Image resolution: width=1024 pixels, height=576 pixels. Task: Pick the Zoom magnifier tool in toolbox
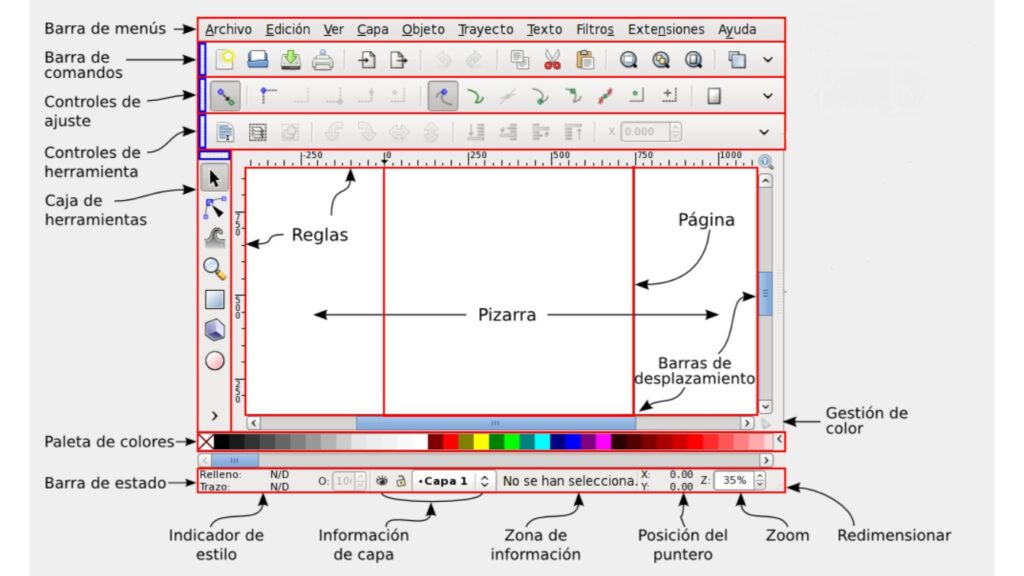click(214, 268)
